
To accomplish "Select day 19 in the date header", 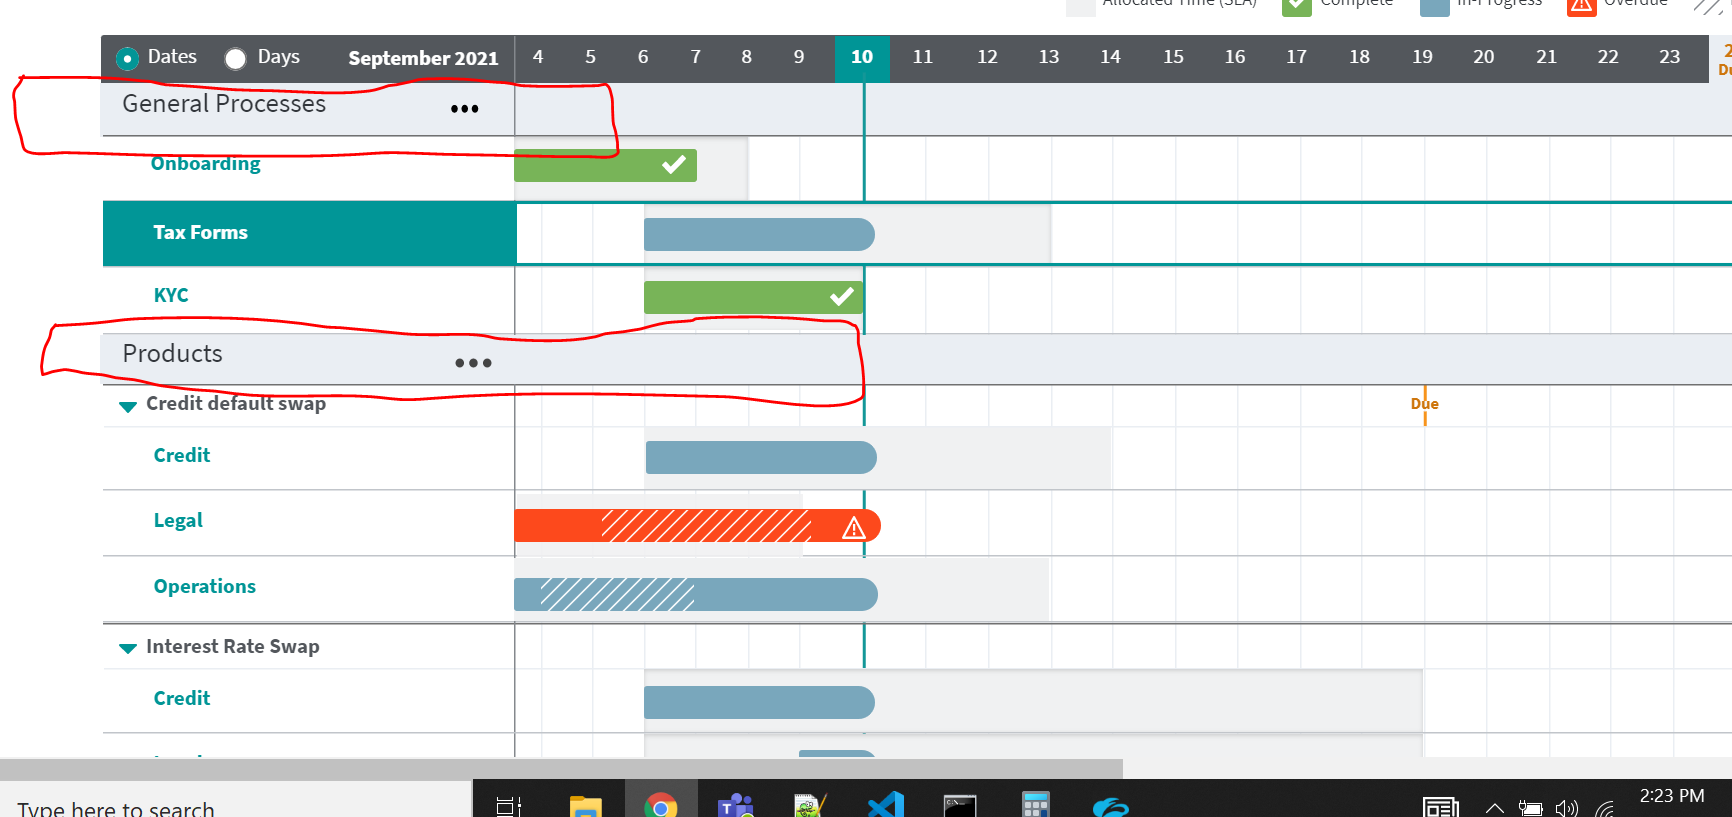I will [x=1422, y=57].
